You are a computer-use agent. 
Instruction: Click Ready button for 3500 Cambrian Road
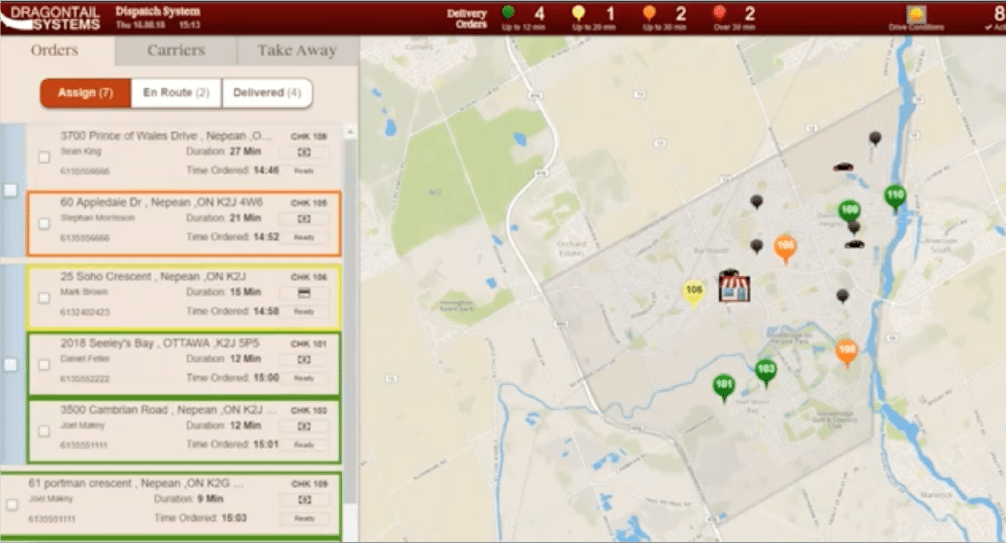click(x=304, y=445)
